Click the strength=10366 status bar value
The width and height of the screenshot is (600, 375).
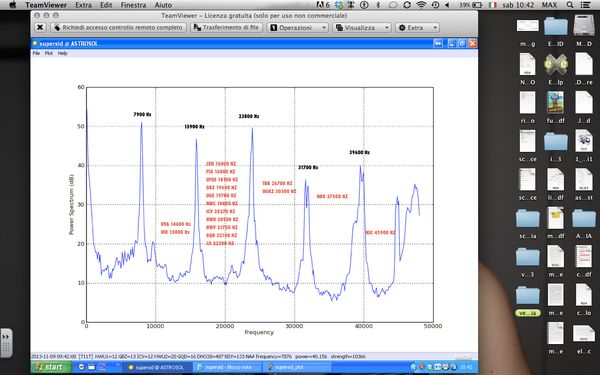click(348, 356)
